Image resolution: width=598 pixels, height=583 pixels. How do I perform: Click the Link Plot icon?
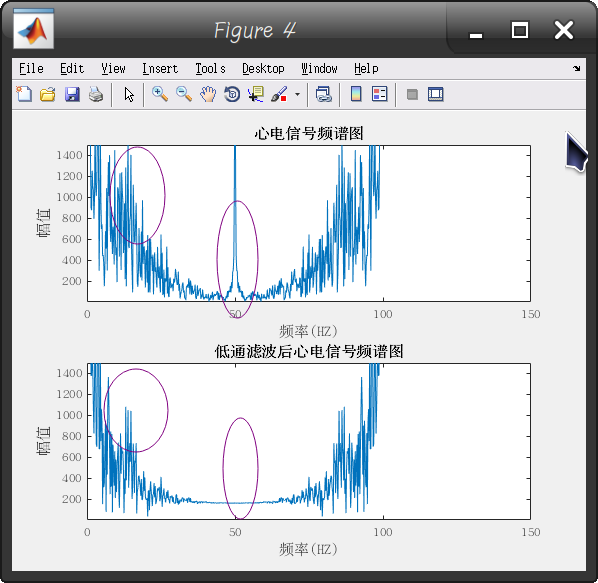pyautogui.click(x=323, y=94)
